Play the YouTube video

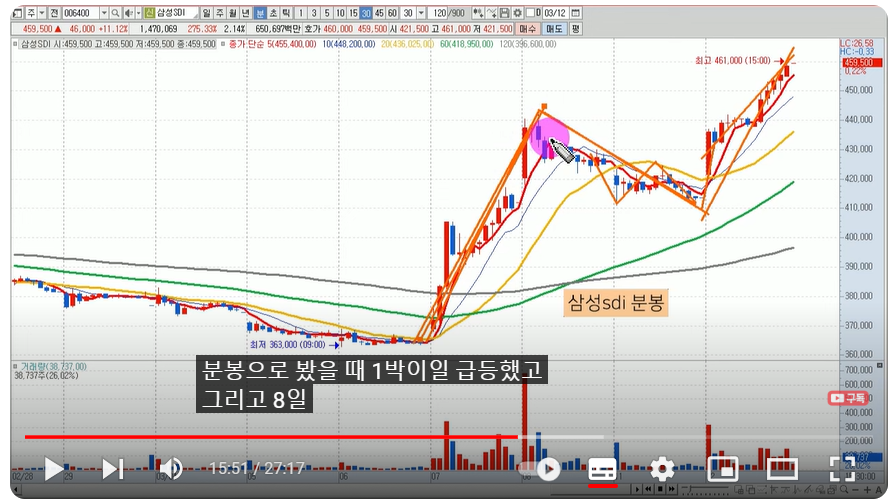point(54,469)
